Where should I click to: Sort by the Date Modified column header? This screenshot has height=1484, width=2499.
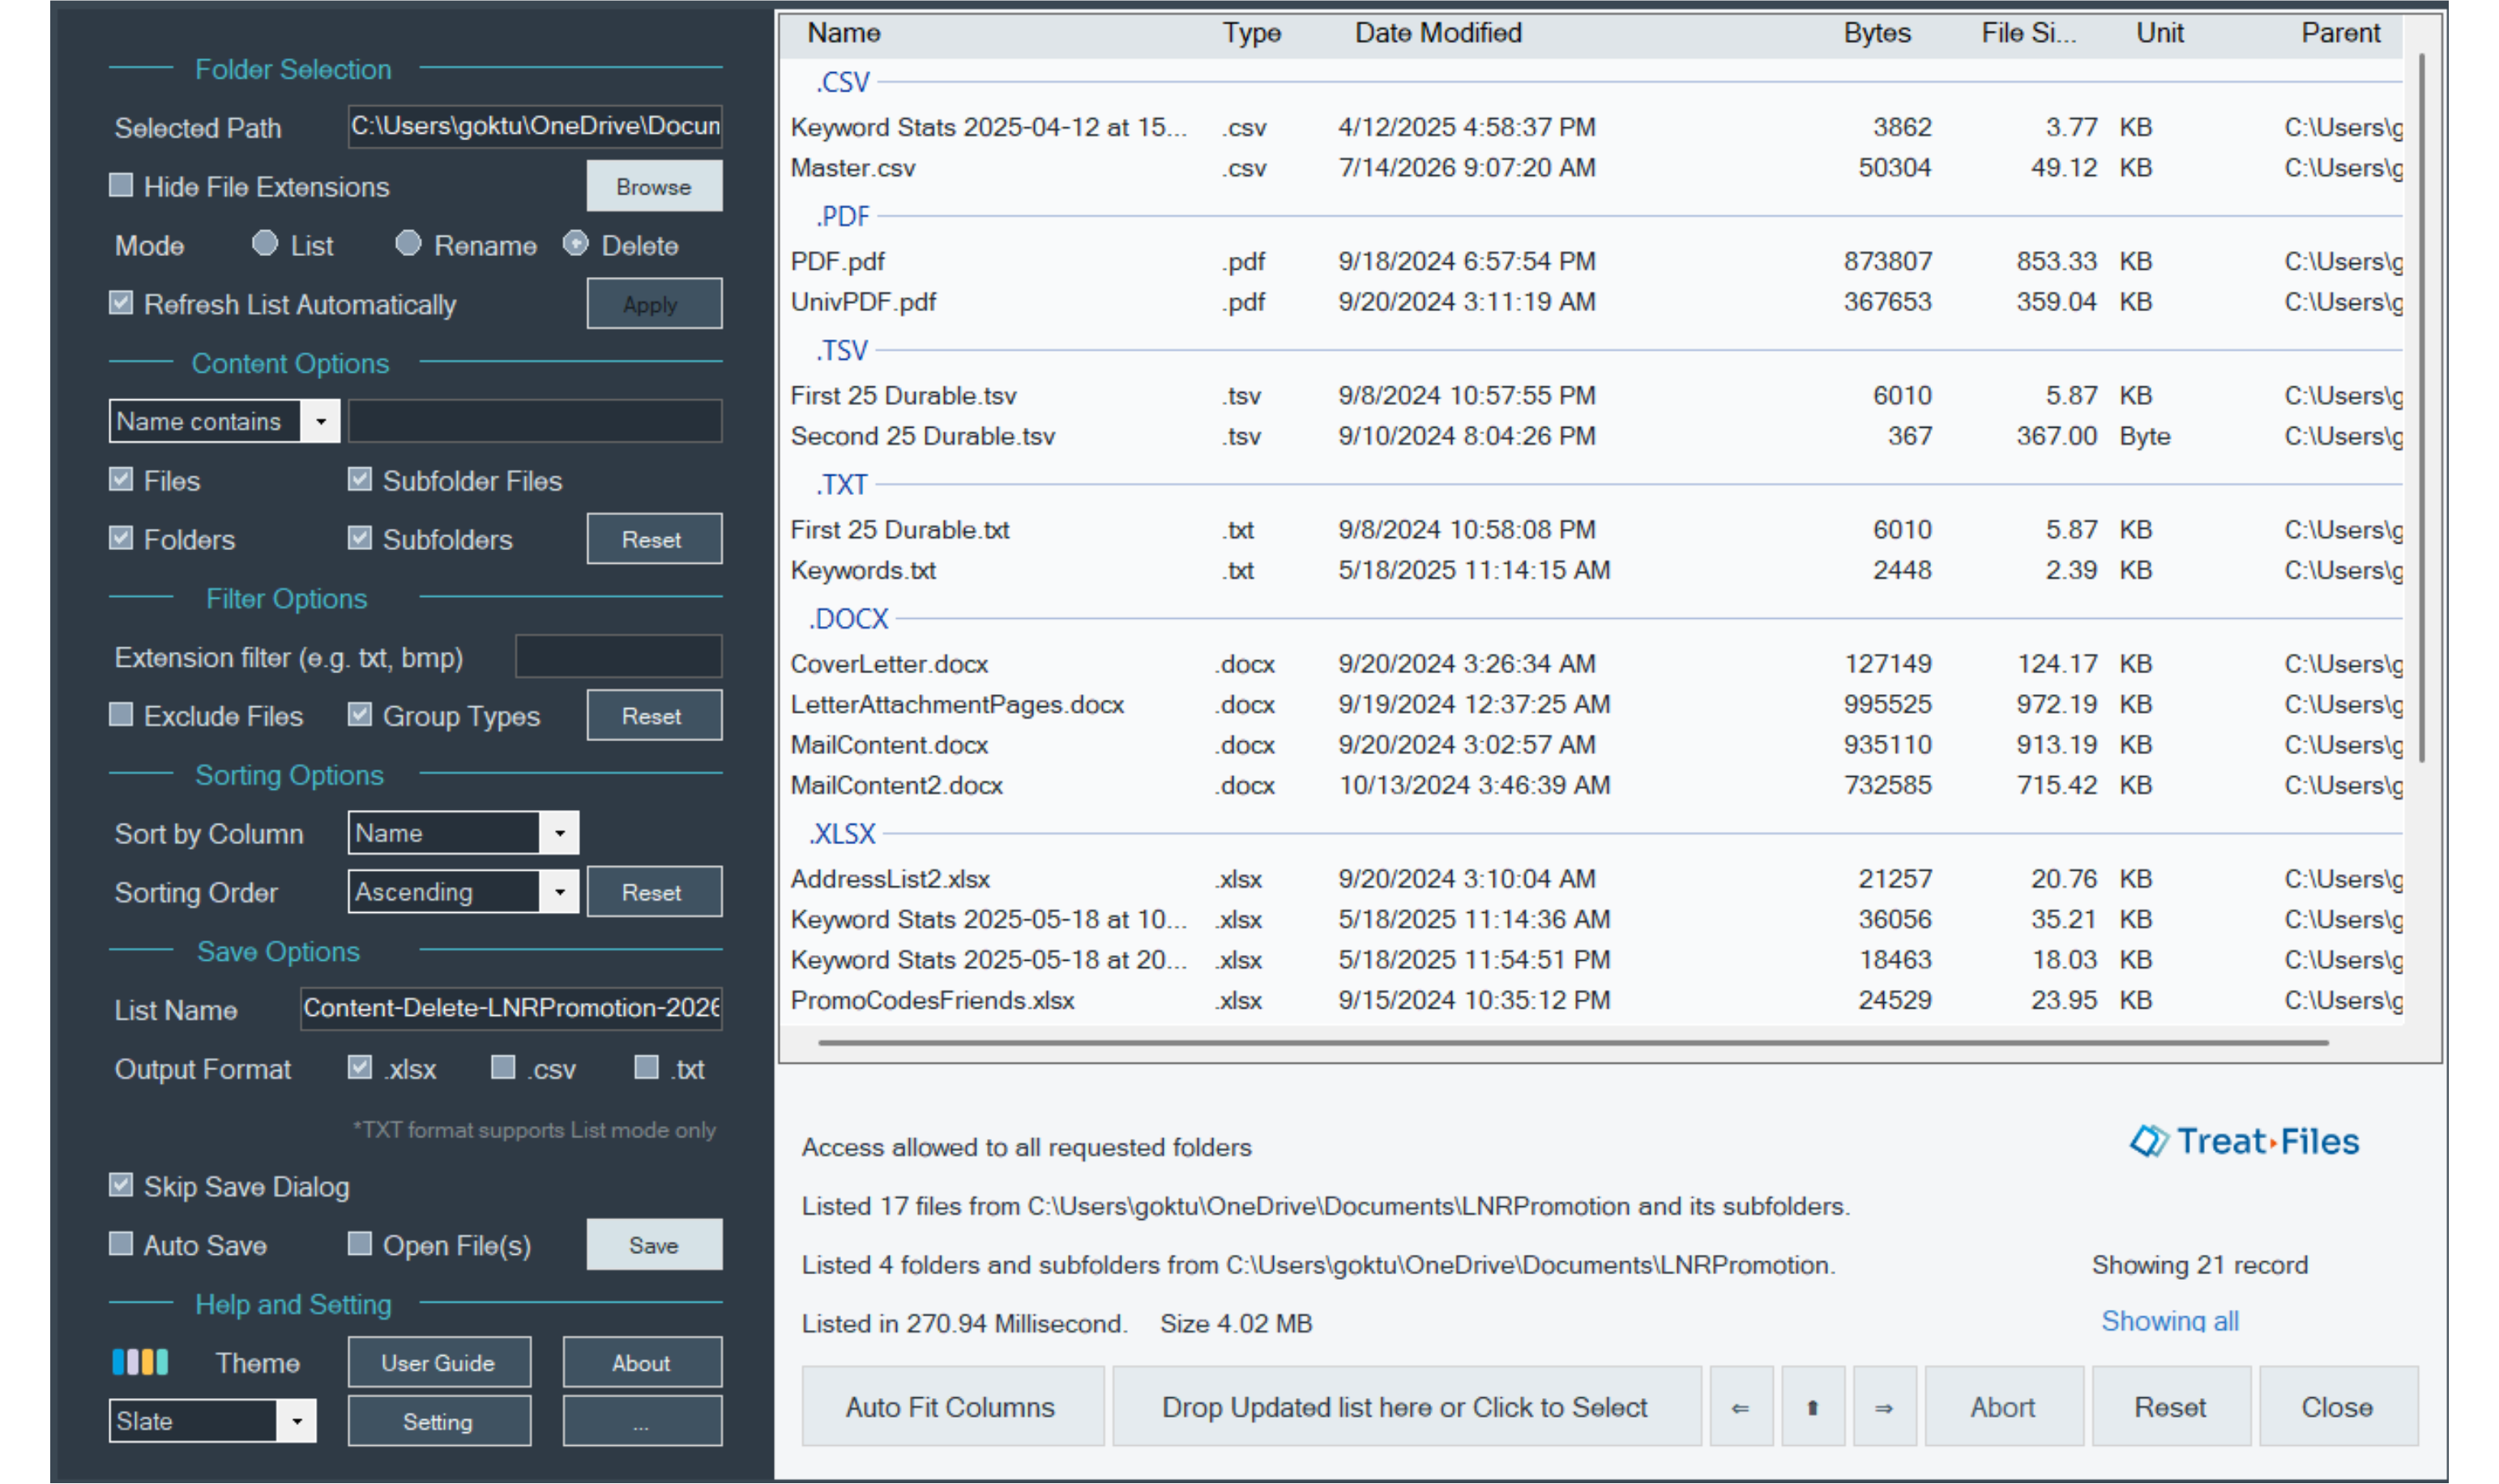(x=1438, y=33)
